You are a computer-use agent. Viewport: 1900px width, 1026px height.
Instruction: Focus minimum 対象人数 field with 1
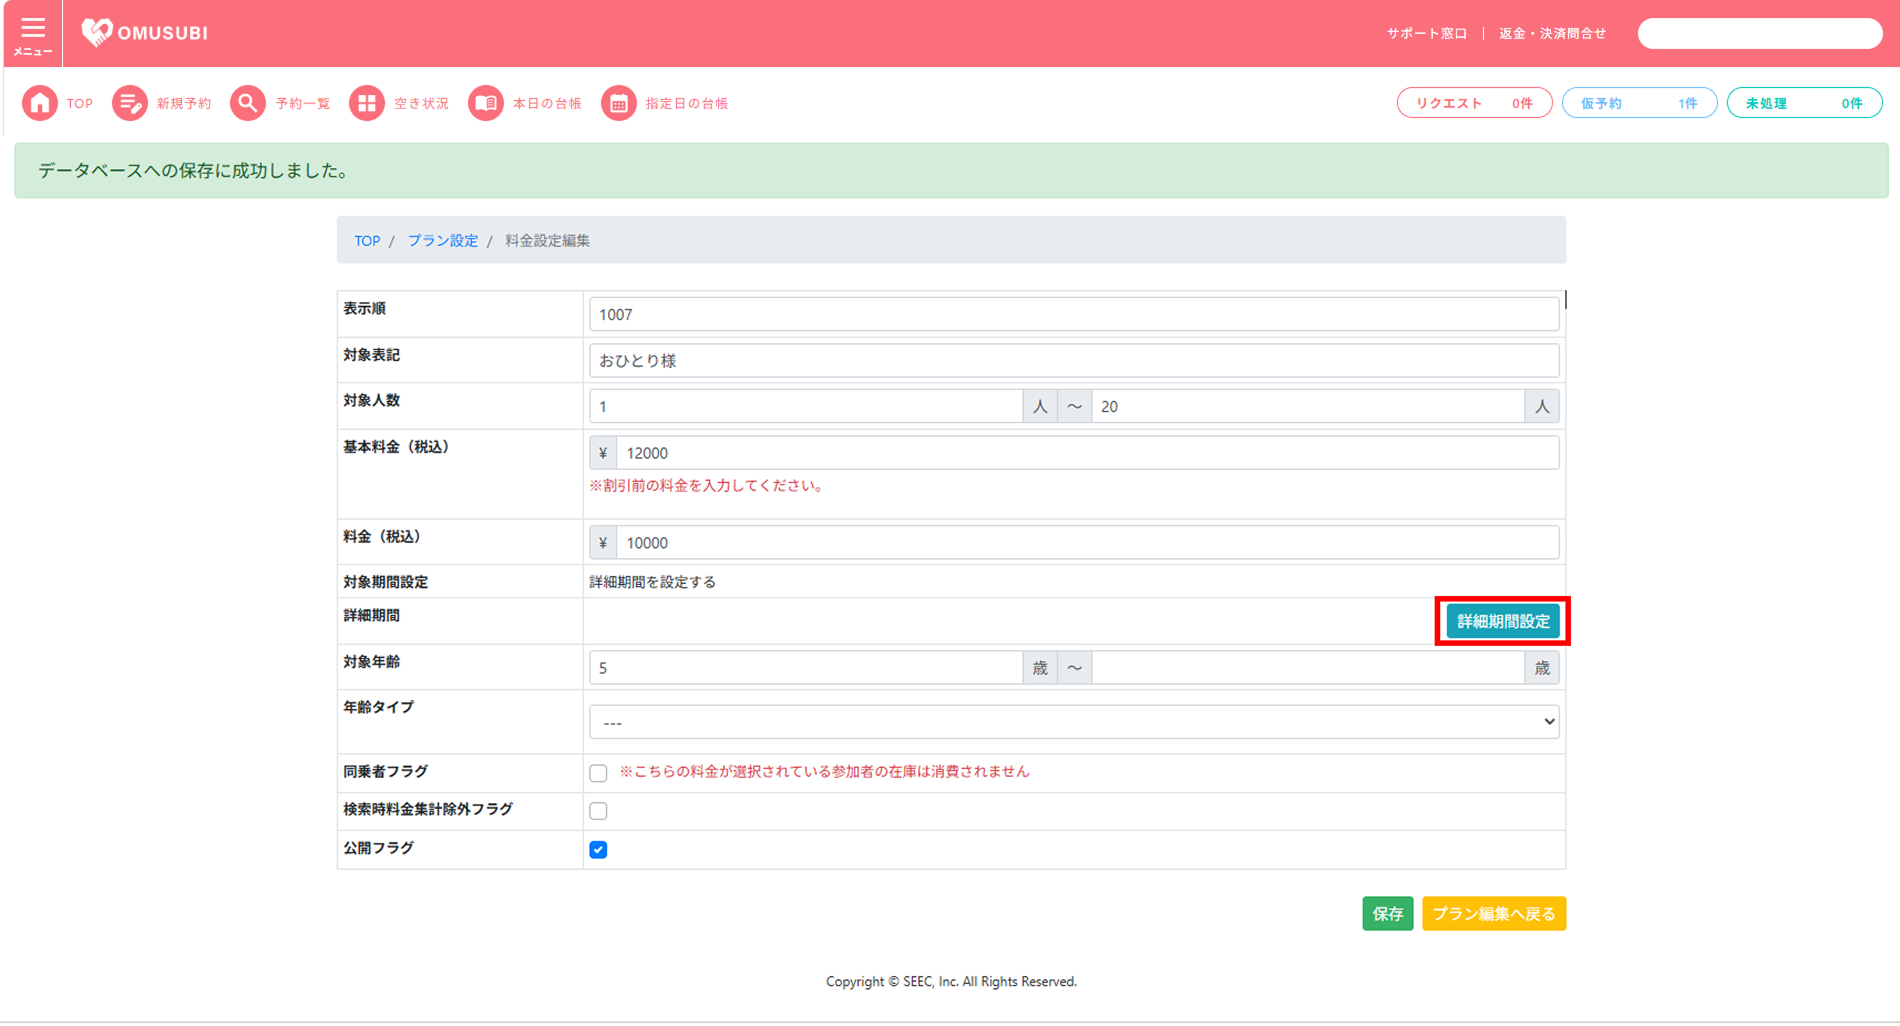pyautogui.click(x=805, y=406)
